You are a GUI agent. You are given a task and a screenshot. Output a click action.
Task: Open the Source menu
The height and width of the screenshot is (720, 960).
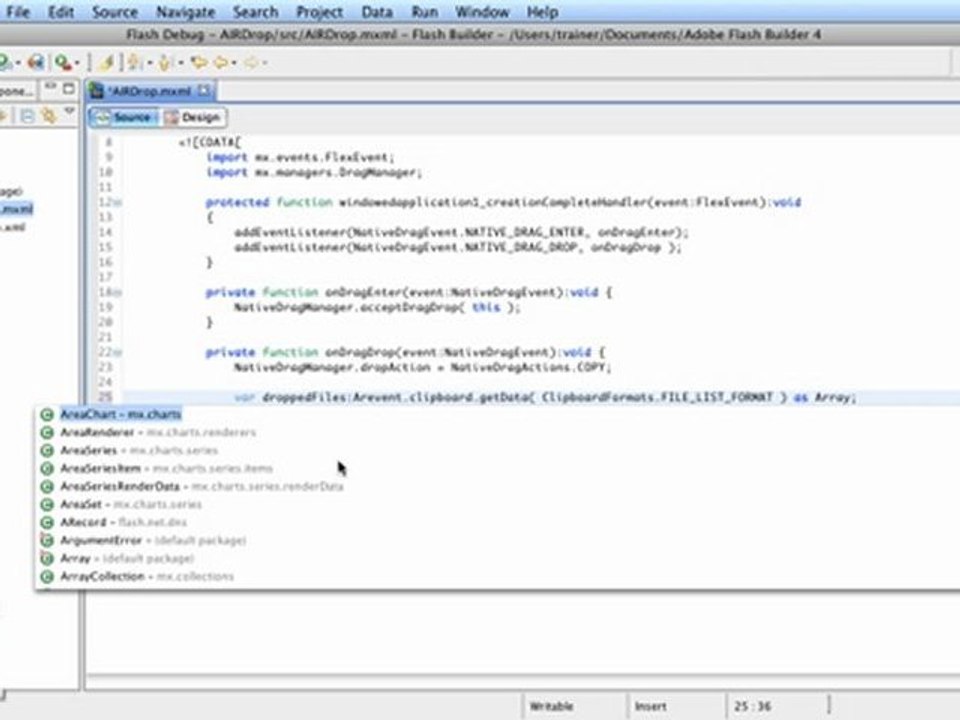click(x=115, y=12)
